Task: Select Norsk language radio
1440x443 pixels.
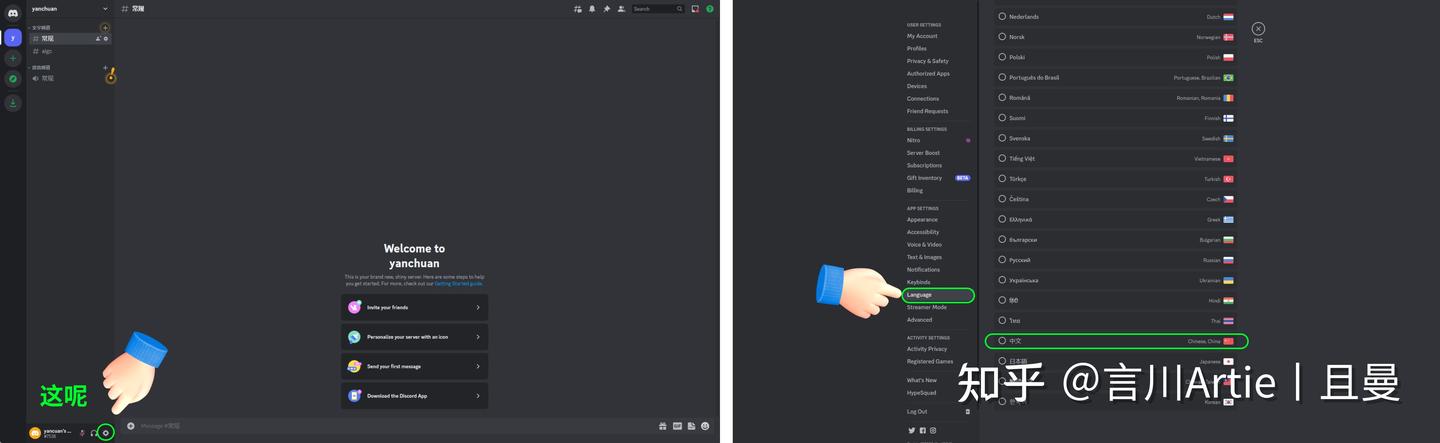Action: (x=1002, y=37)
